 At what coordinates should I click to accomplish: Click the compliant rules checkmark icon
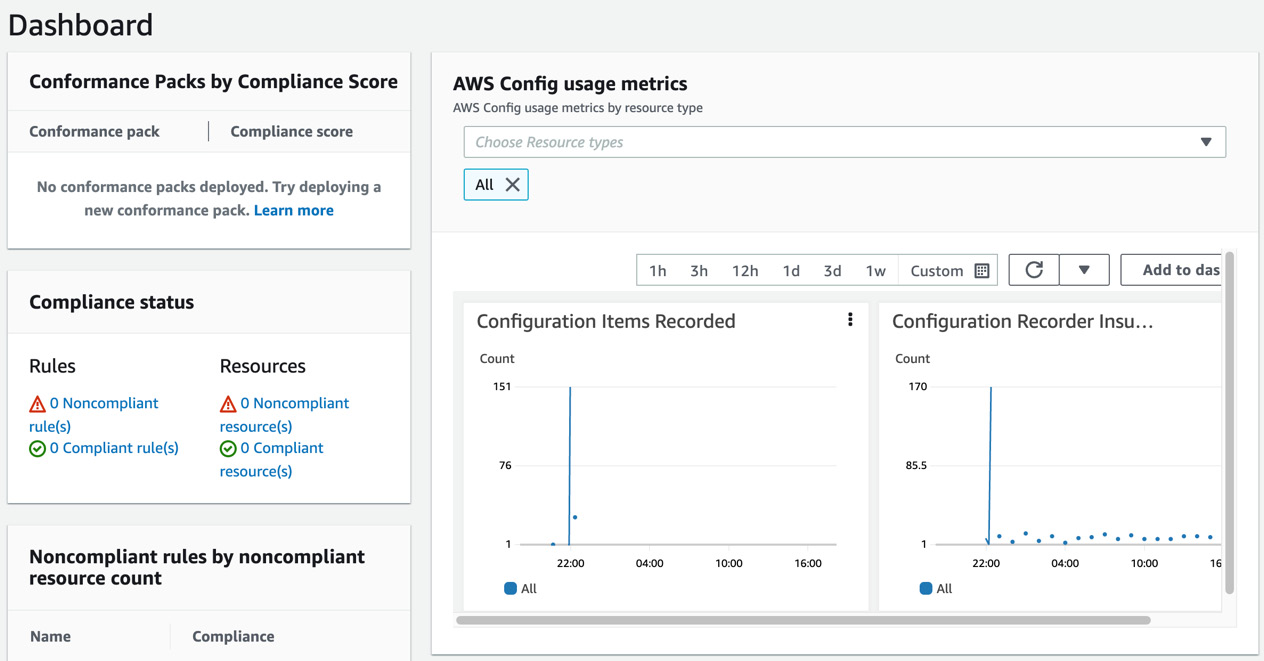click(37, 449)
